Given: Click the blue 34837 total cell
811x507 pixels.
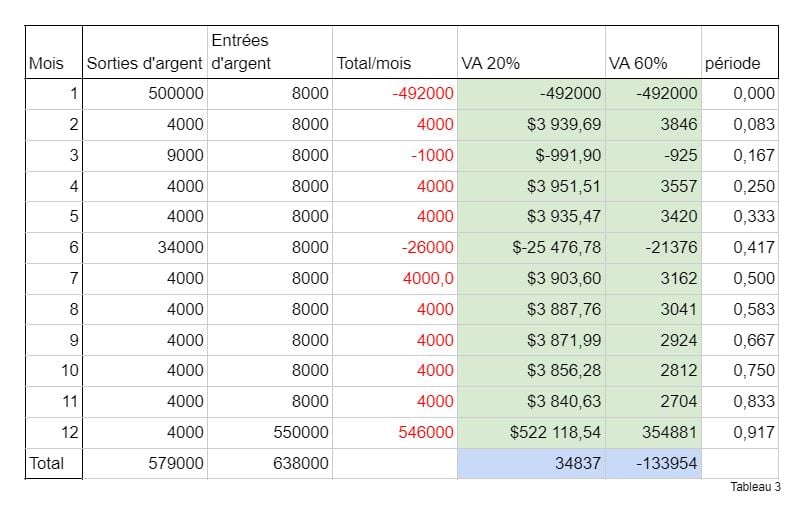Looking at the screenshot, I should pos(530,463).
